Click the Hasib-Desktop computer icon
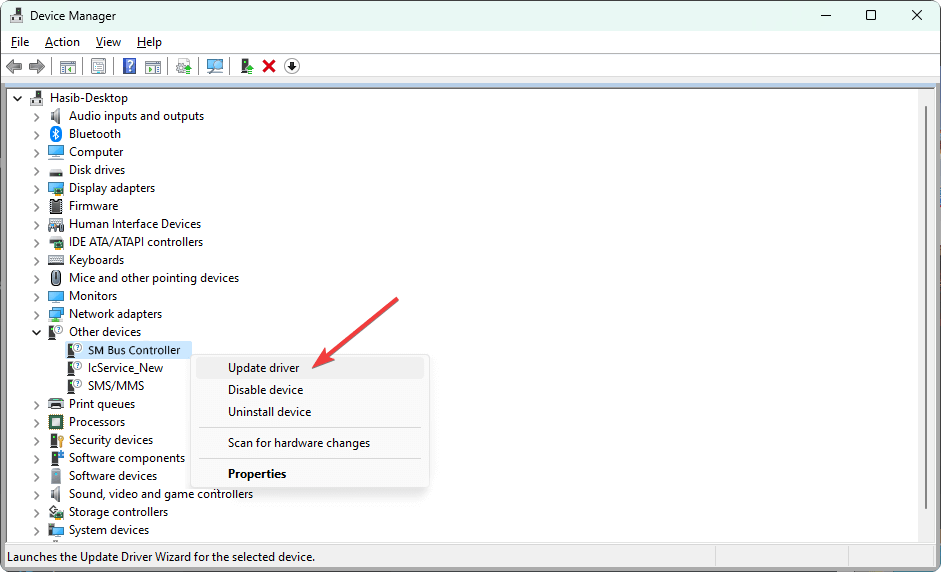 [x=37, y=98]
